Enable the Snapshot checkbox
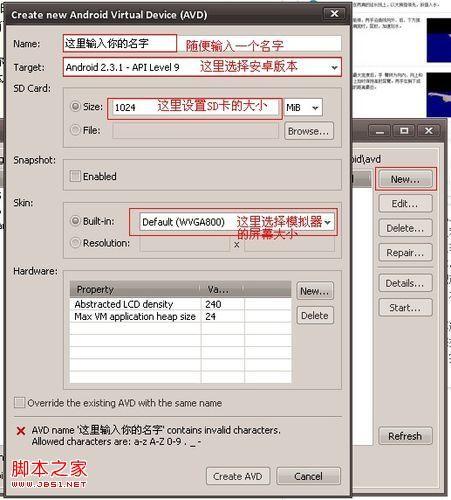The image size is (451, 500). point(75,176)
